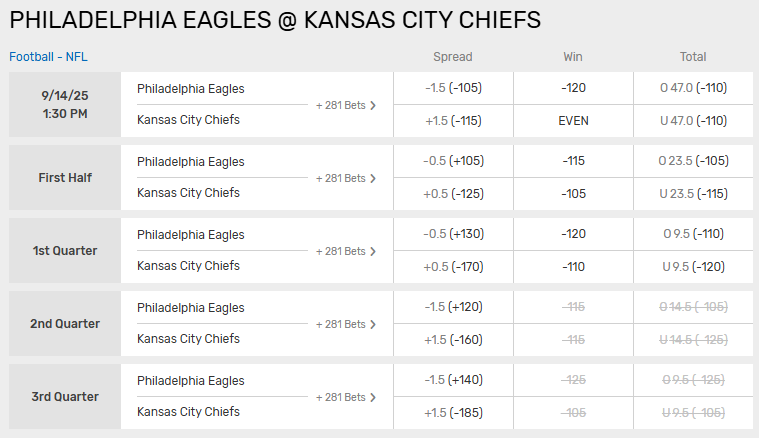Select Chiefs full-game spread +1.5 (-115)
Image resolution: width=759 pixels, height=438 pixels.
453,120
